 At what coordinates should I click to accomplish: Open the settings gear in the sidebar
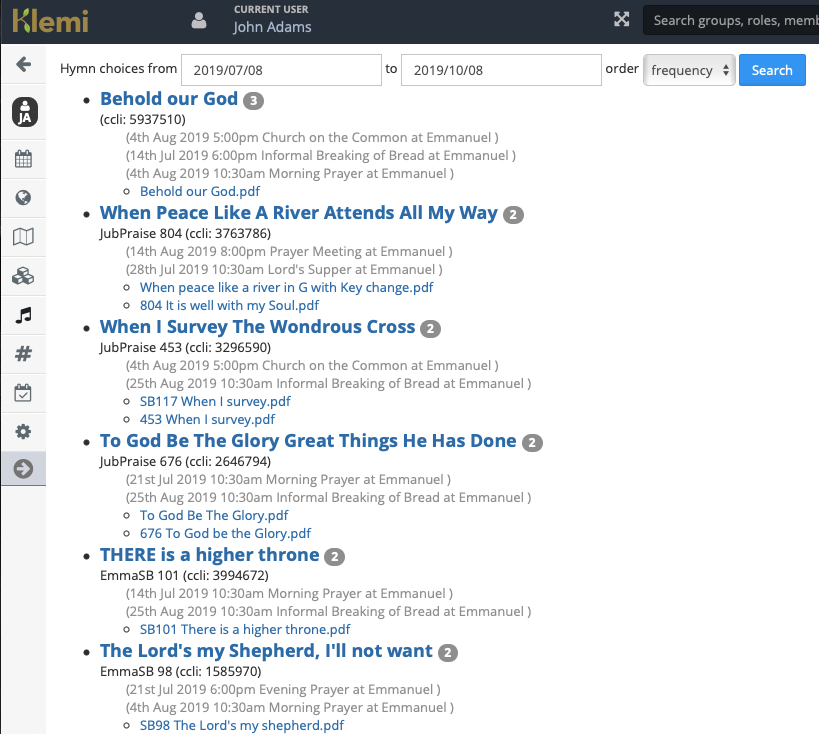23,431
